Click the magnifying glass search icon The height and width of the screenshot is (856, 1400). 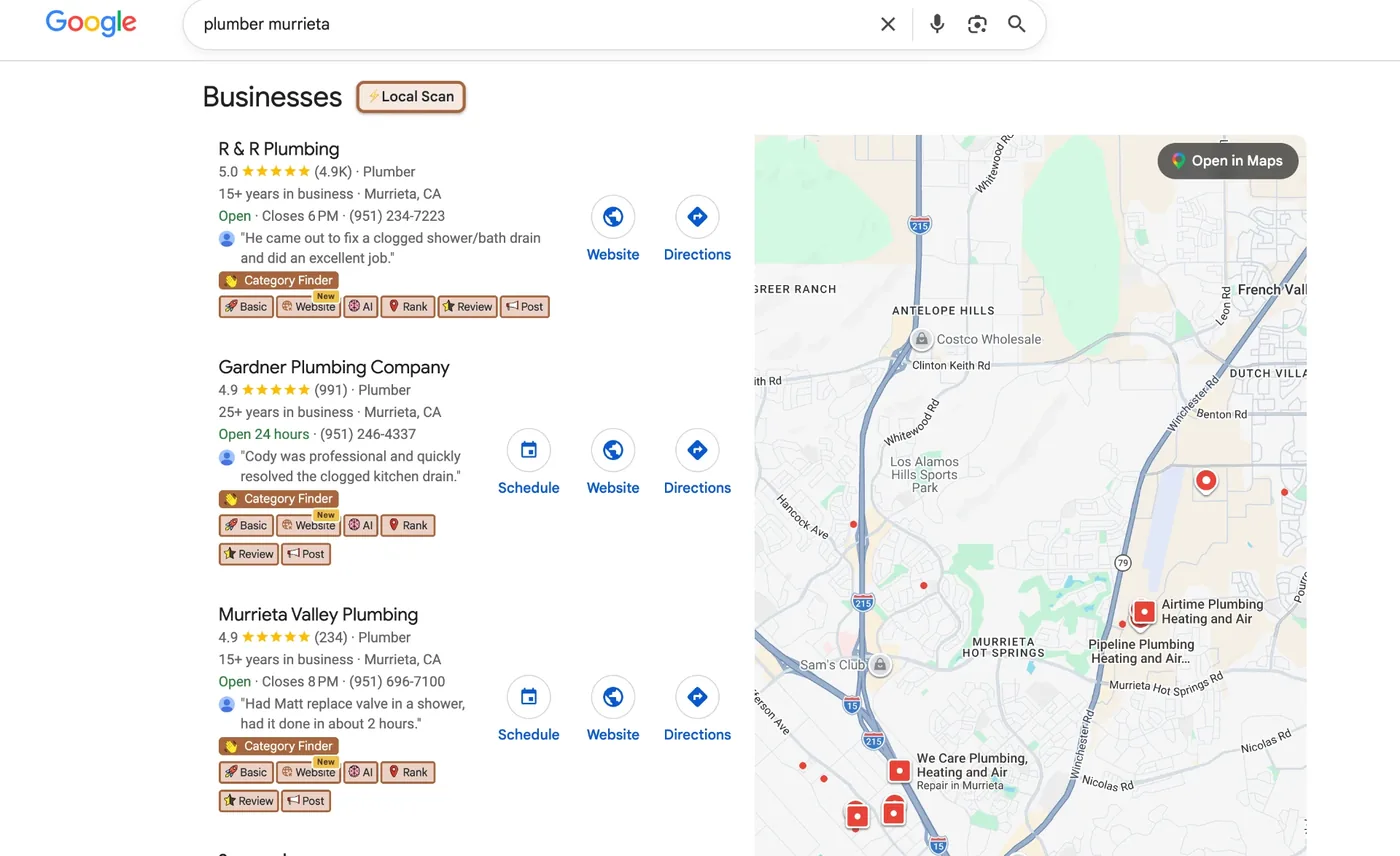coord(1017,24)
